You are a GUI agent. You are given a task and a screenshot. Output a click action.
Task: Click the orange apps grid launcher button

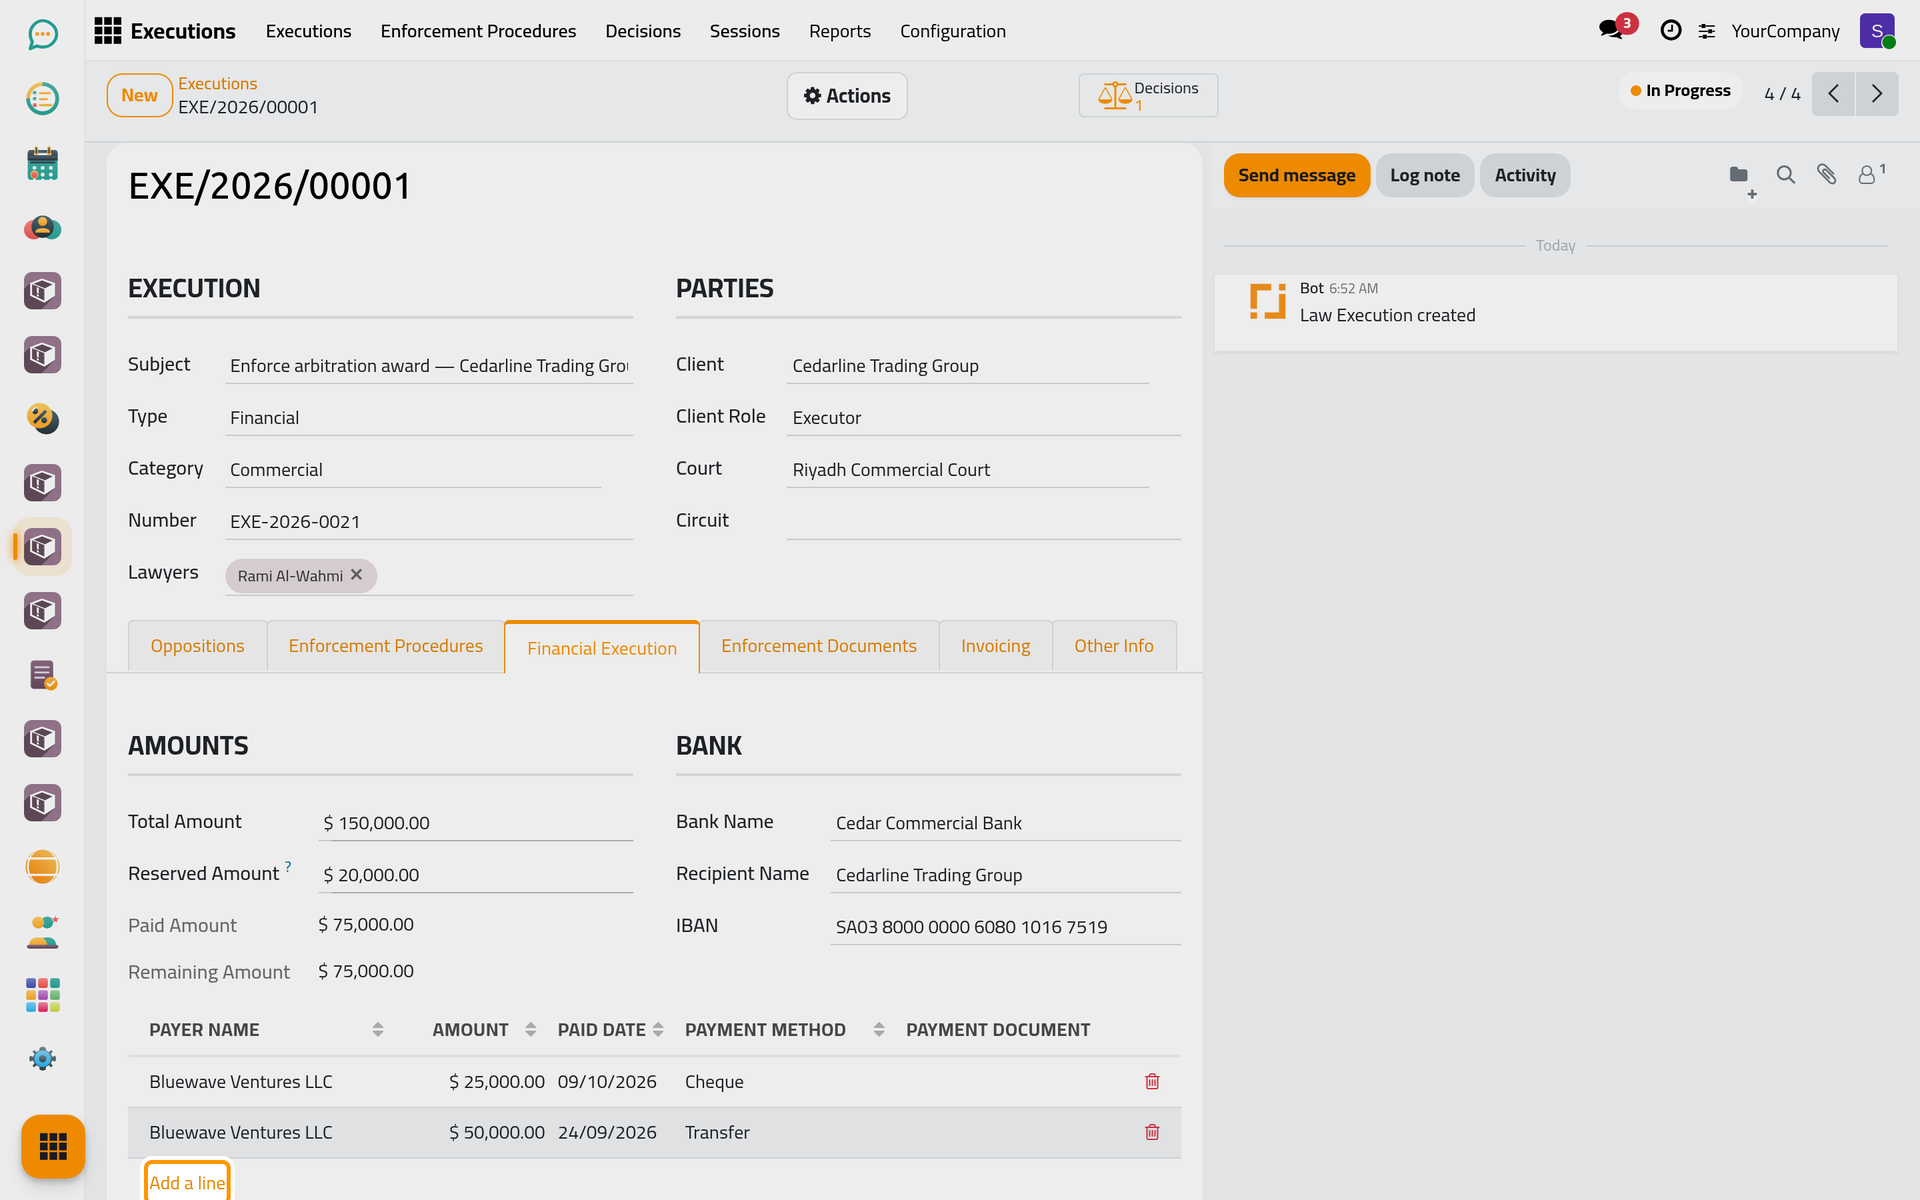click(53, 1146)
